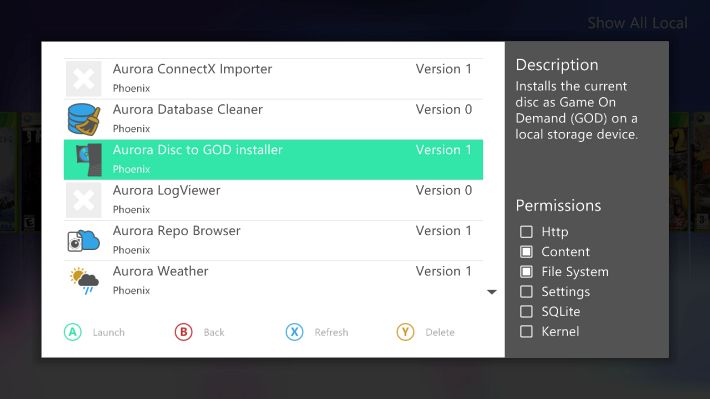Toggle the Http permission checkbox
Image resolution: width=710 pixels, height=399 pixels.
point(526,231)
